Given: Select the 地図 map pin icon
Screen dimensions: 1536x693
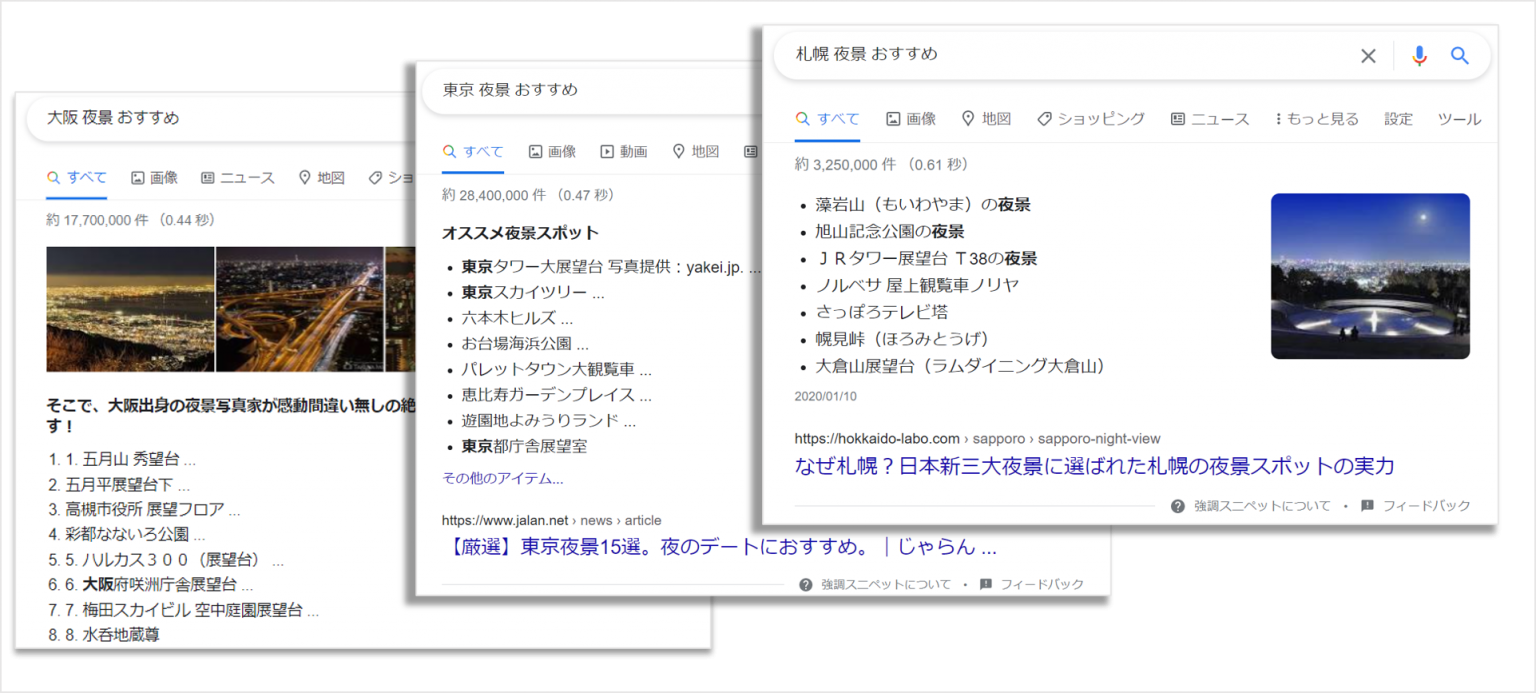Looking at the screenshot, I should pyautogui.click(x=967, y=118).
